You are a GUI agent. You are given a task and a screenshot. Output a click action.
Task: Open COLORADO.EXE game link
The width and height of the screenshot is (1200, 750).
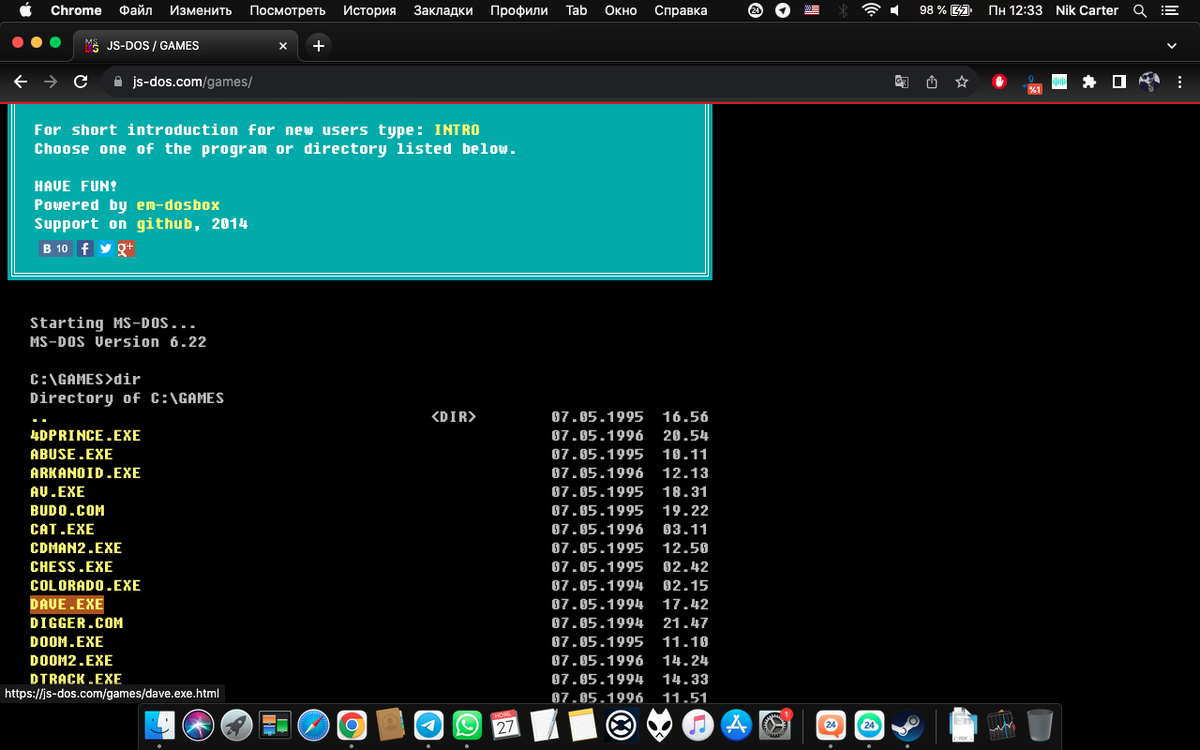pos(85,586)
